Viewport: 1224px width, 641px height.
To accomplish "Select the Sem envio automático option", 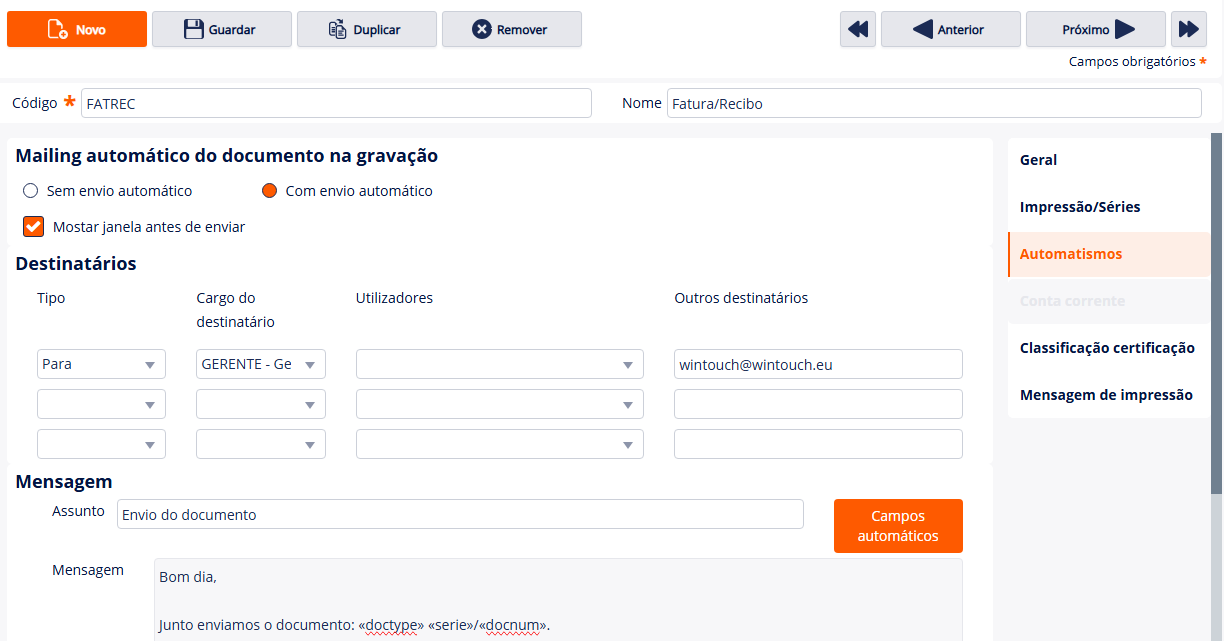I will (x=31, y=191).
